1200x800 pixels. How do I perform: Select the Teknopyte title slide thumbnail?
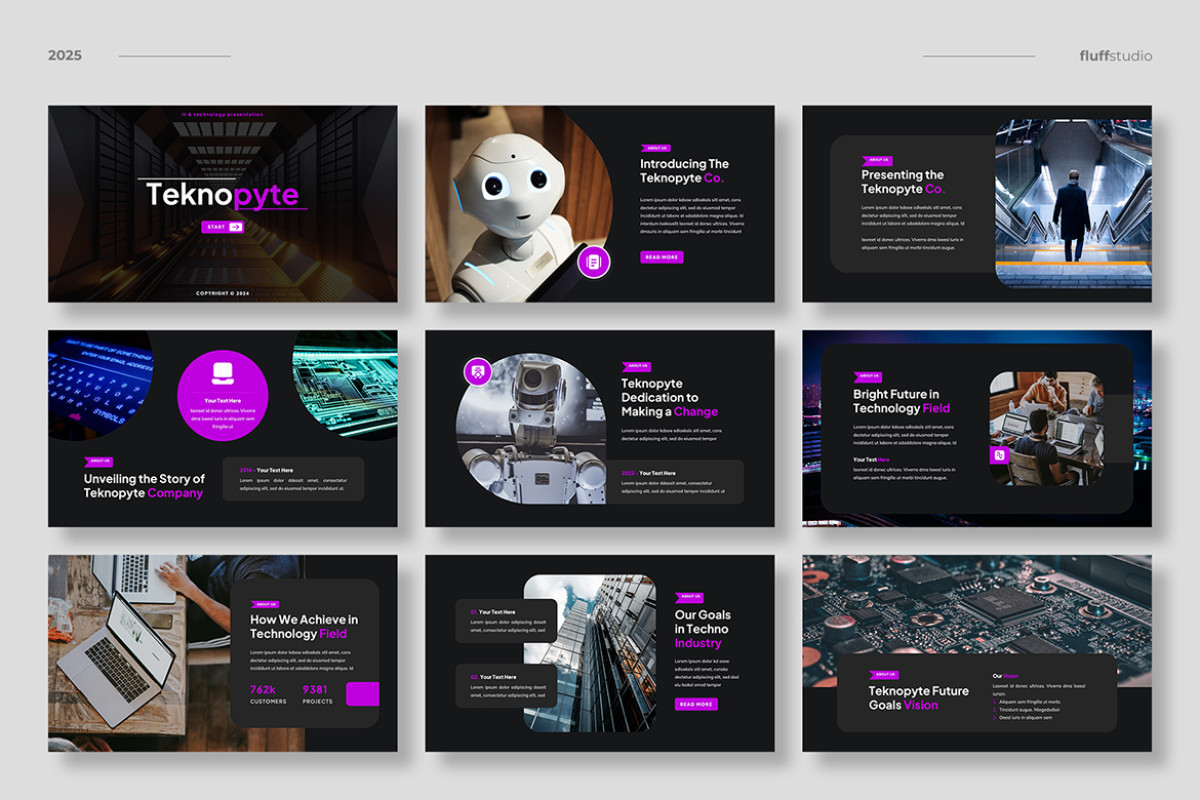tap(222, 203)
